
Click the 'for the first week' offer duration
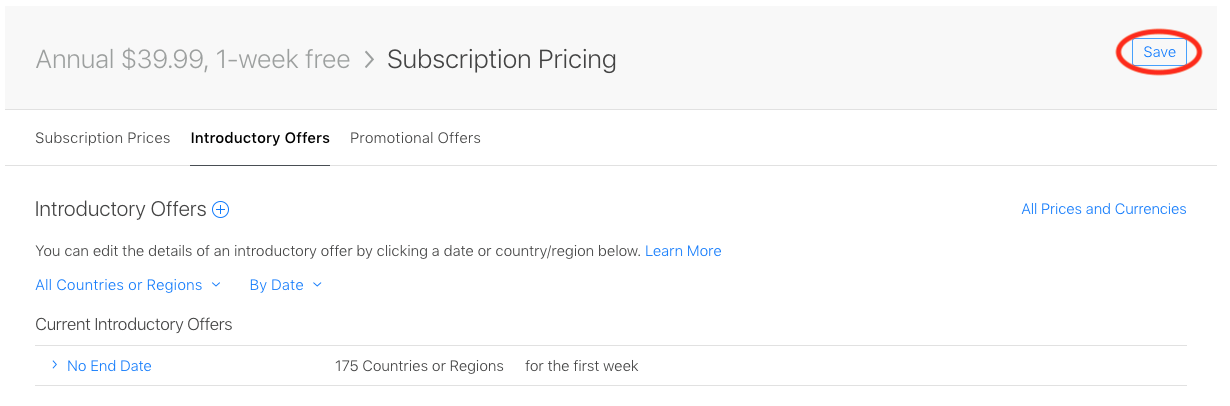click(582, 366)
